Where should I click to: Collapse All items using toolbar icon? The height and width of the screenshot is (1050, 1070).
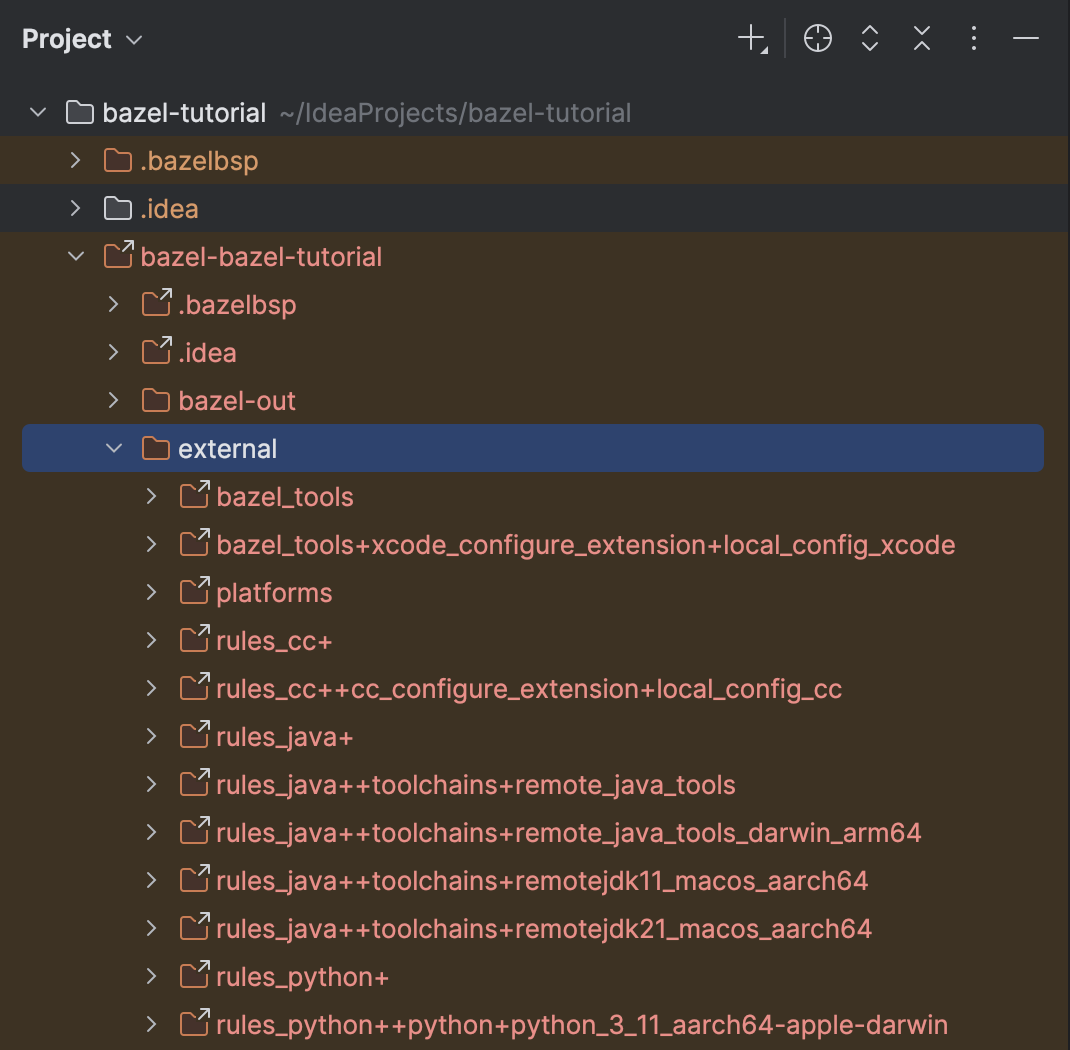921,38
